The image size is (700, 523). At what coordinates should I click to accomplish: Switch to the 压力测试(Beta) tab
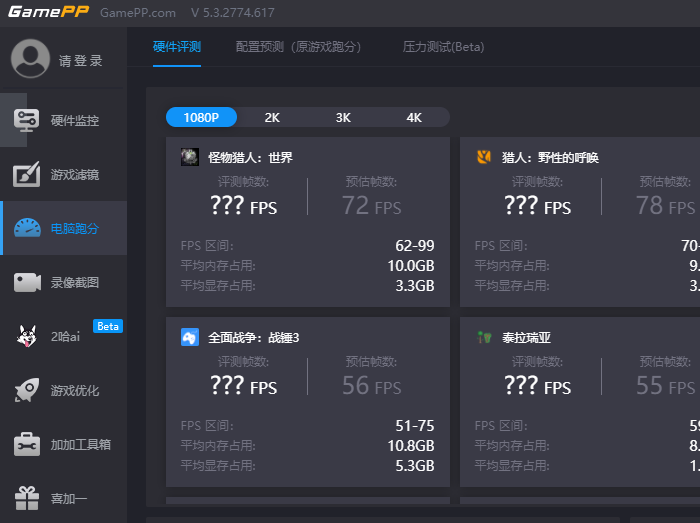click(443, 47)
